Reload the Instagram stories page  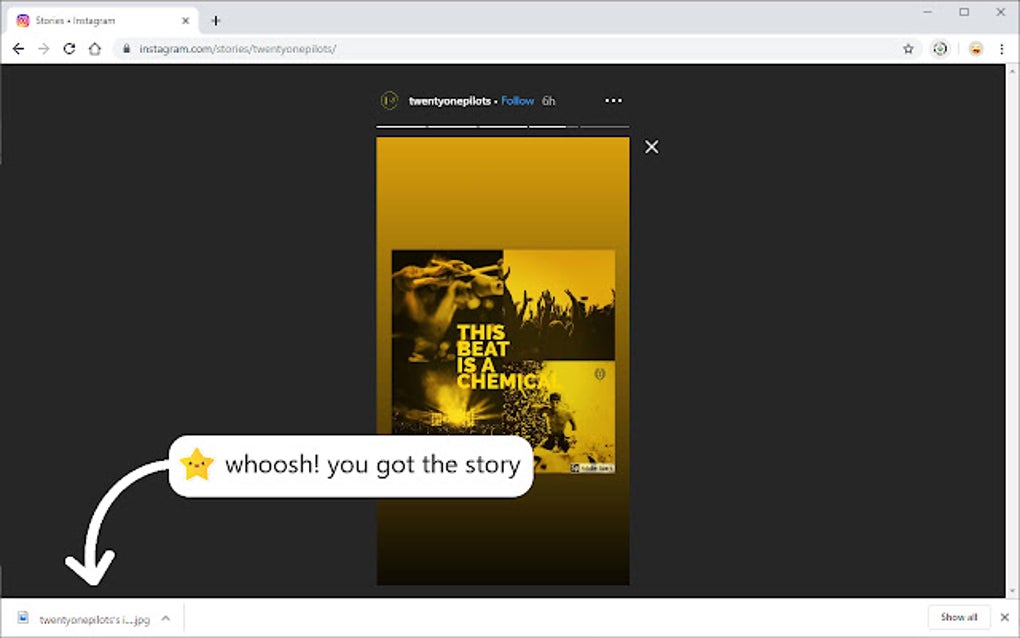click(x=68, y=47)
